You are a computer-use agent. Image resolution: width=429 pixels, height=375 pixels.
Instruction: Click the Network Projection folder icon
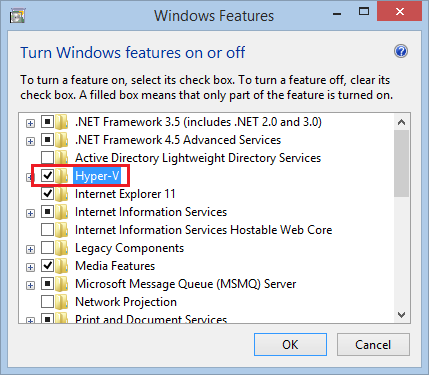(62, 302)
